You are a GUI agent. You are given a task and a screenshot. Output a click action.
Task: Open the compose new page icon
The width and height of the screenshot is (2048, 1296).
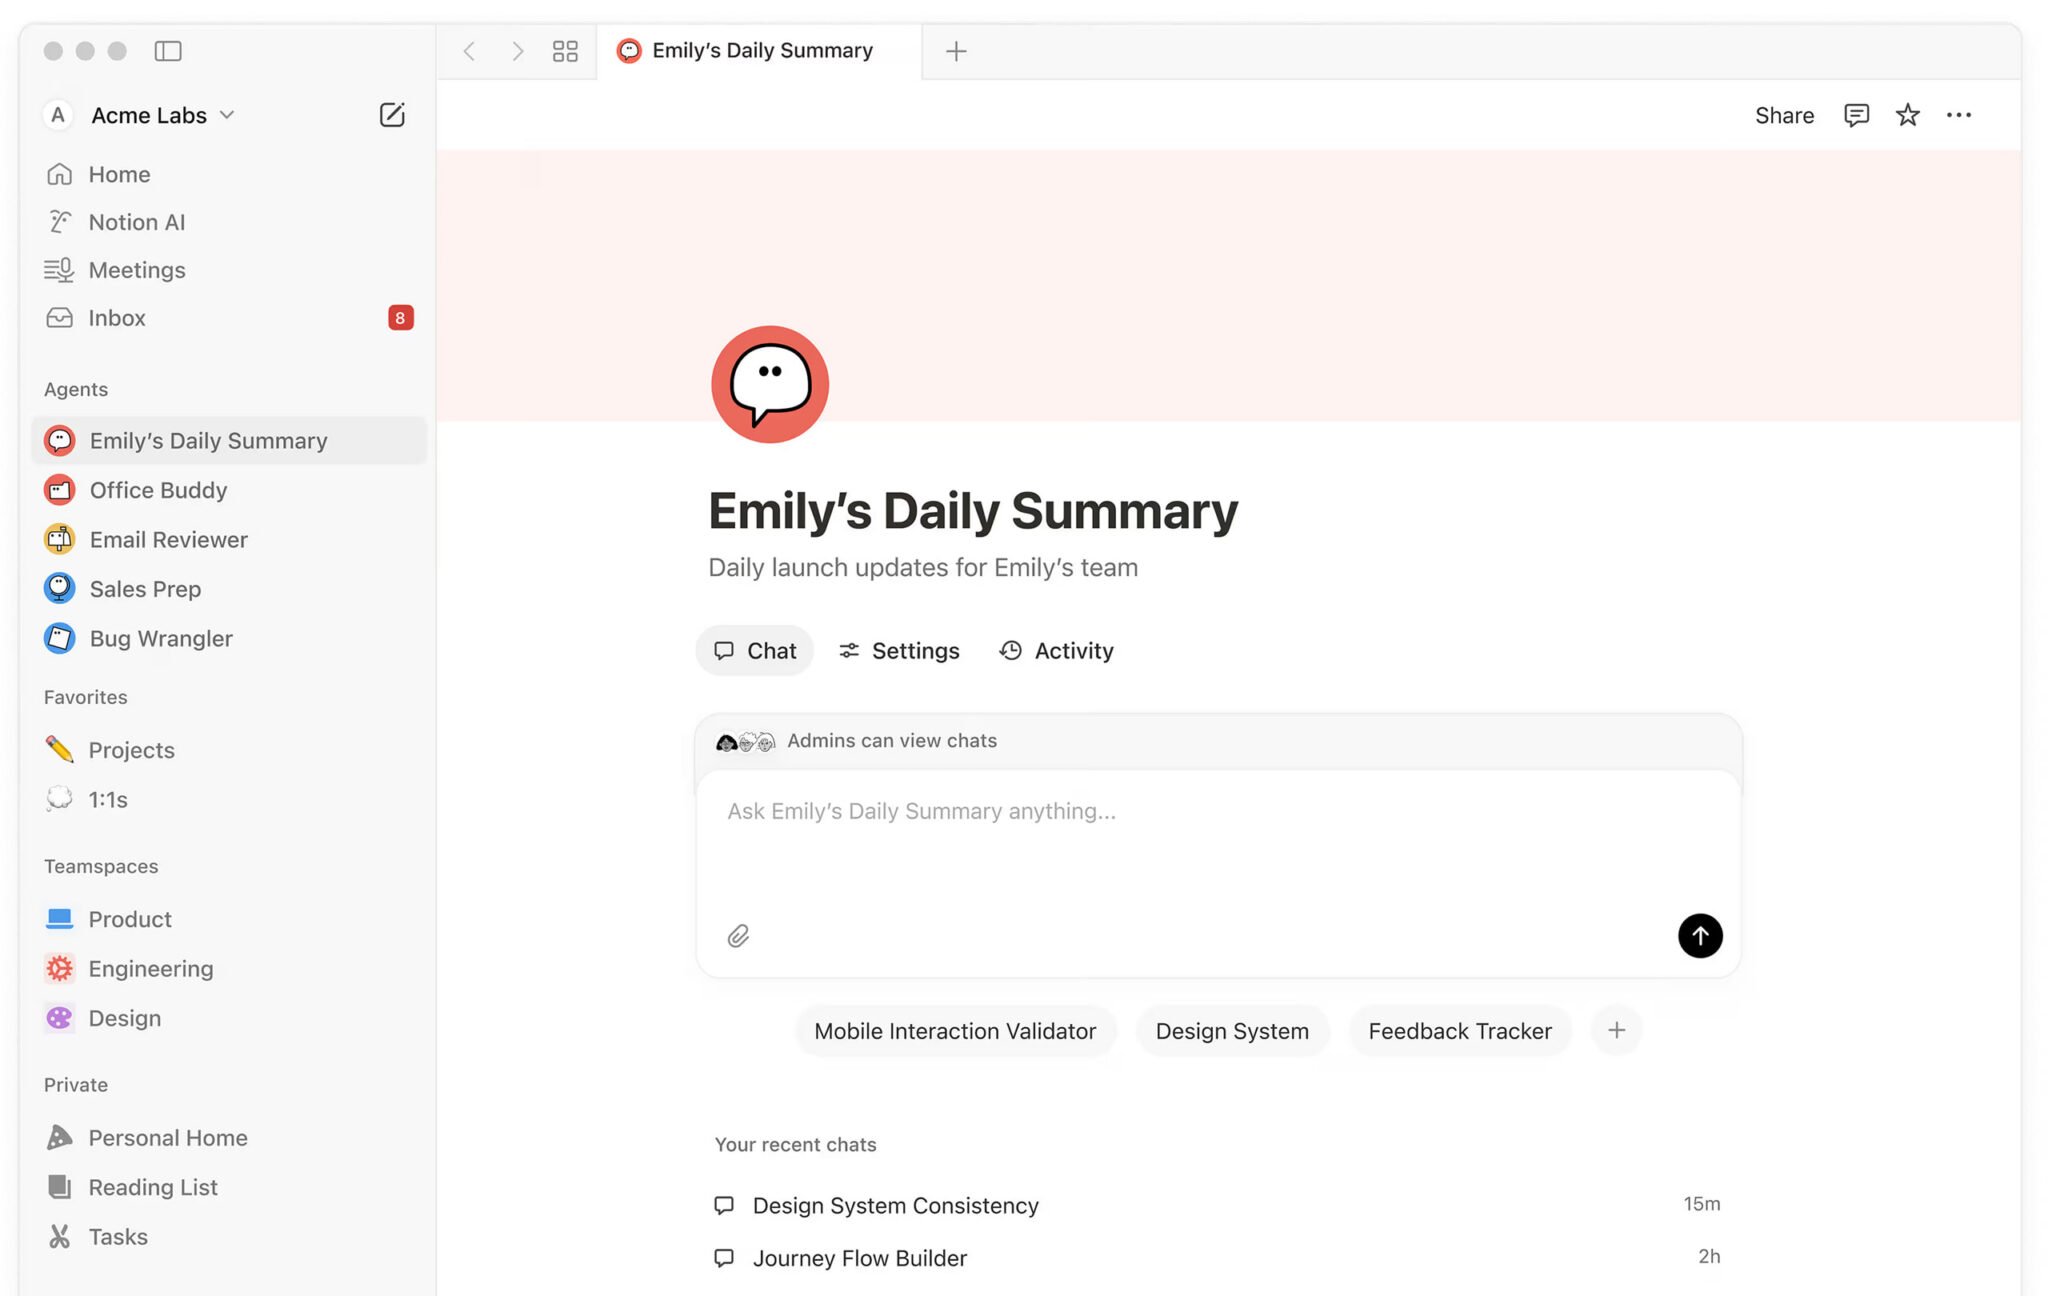tap(392, 115)
